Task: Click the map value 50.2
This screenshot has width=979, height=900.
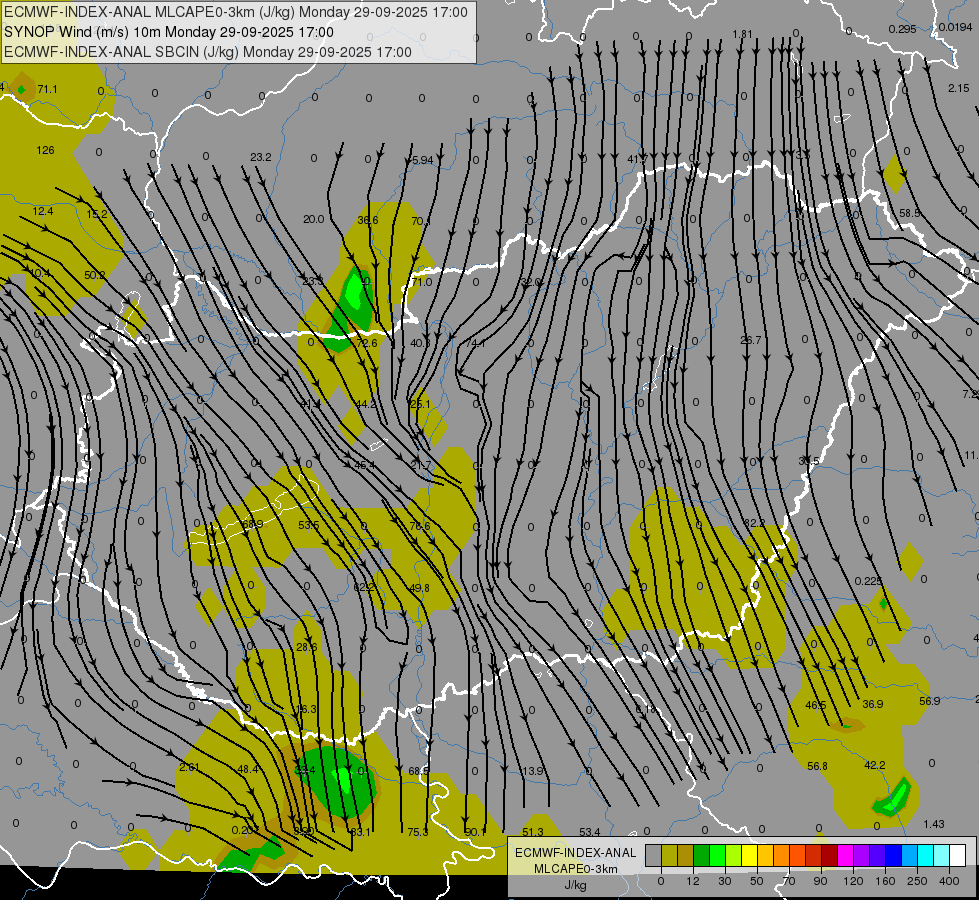Action: tap(95, 275)
